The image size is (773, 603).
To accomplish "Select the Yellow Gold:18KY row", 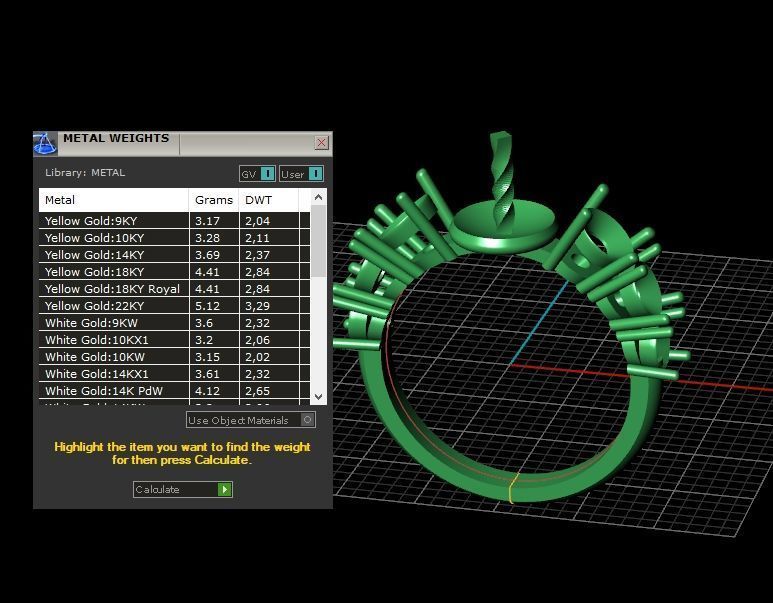I will click(x=175, y=272).
